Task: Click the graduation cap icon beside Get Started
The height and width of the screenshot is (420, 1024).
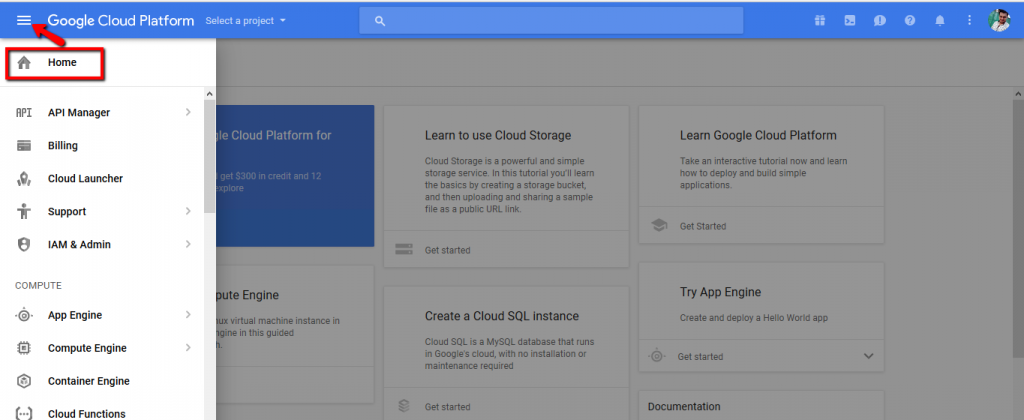Action: click(x=659, y=226)
